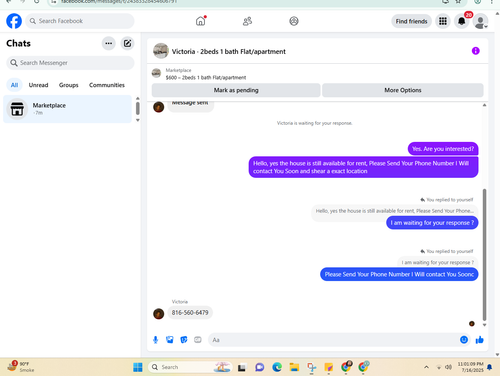Click the Search Facebook field
Viewport: 500px width, 376px height.
pyautogui.click(x=80, y=21)
